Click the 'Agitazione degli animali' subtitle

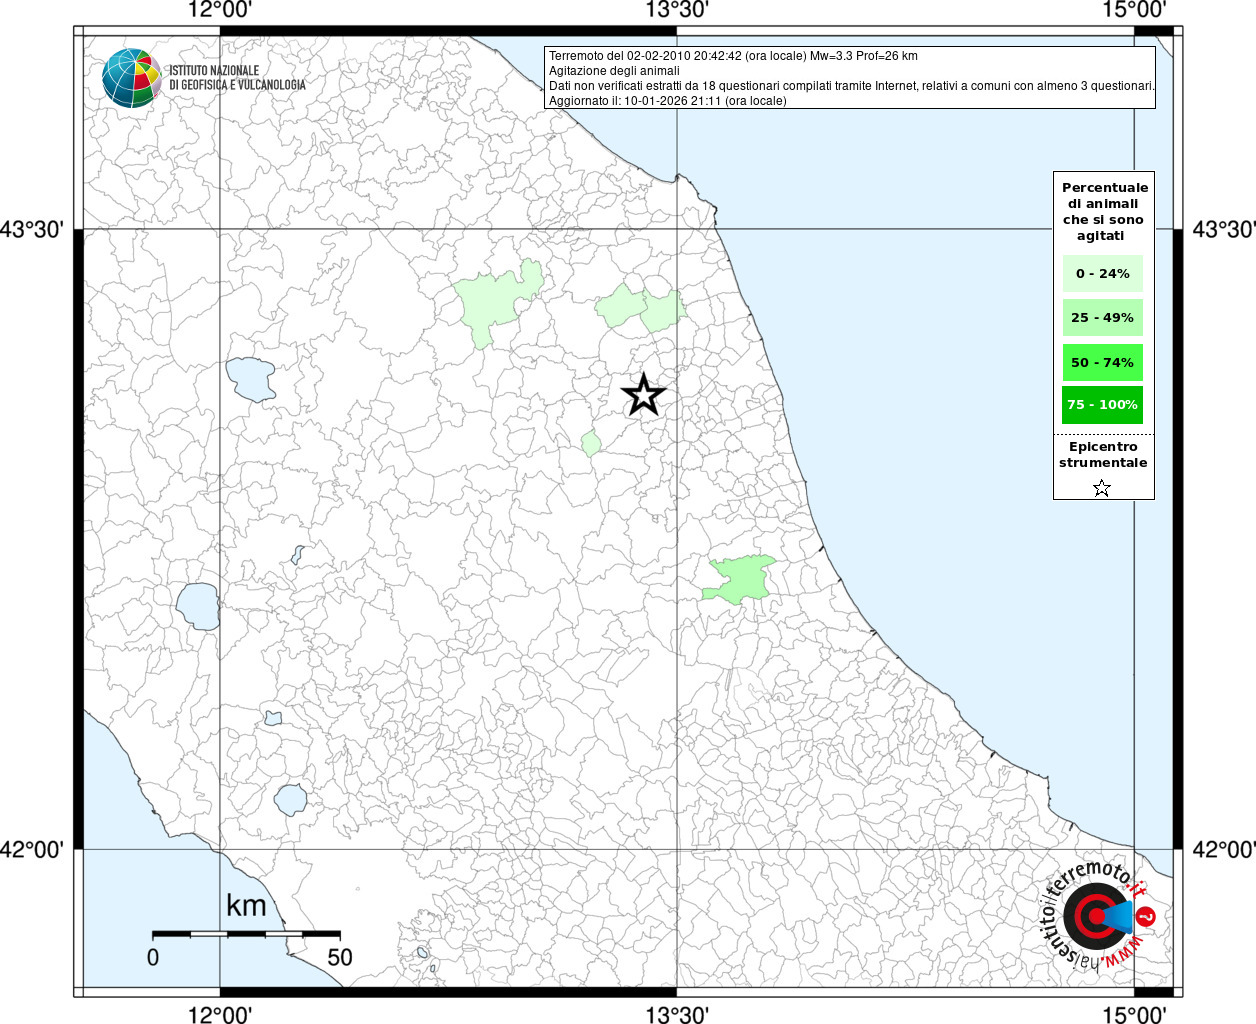click(614, 71)
